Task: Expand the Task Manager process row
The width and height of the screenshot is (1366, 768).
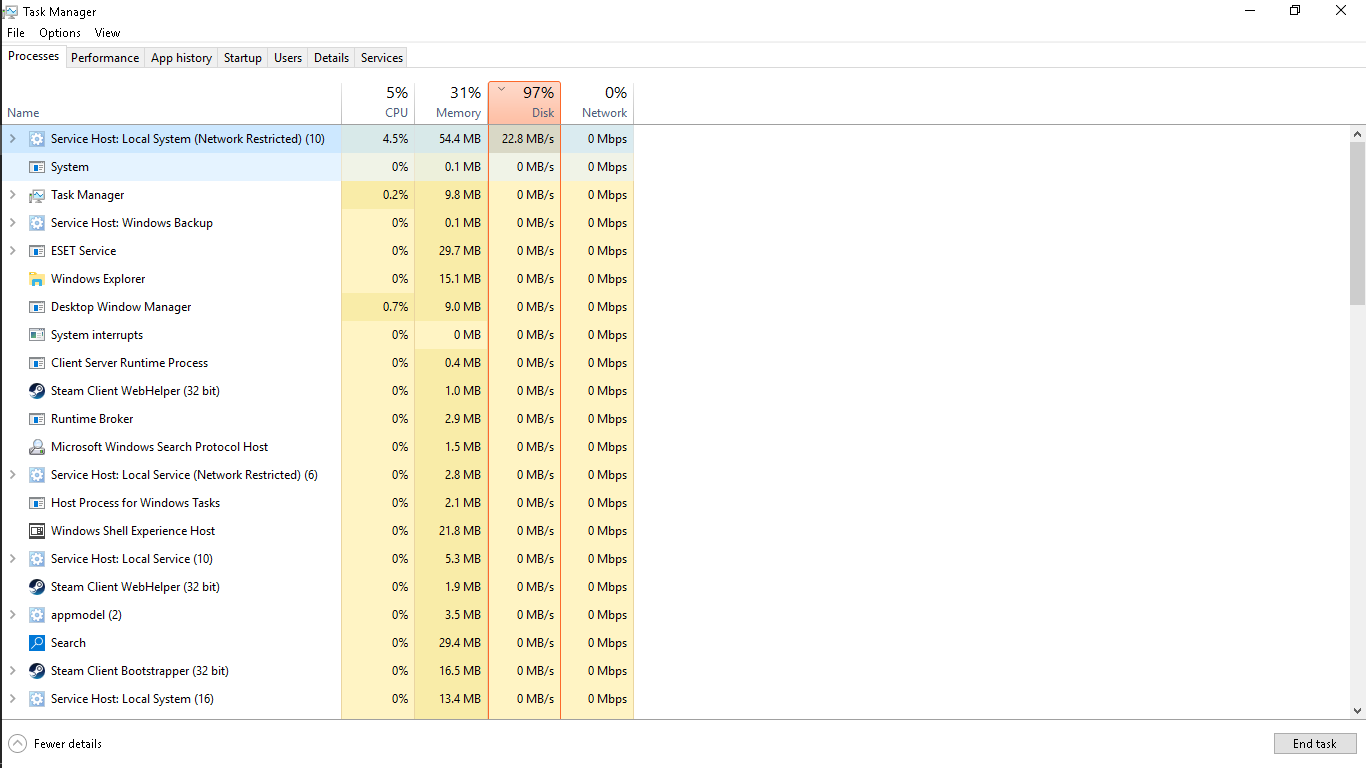Action: pos(13,195)
